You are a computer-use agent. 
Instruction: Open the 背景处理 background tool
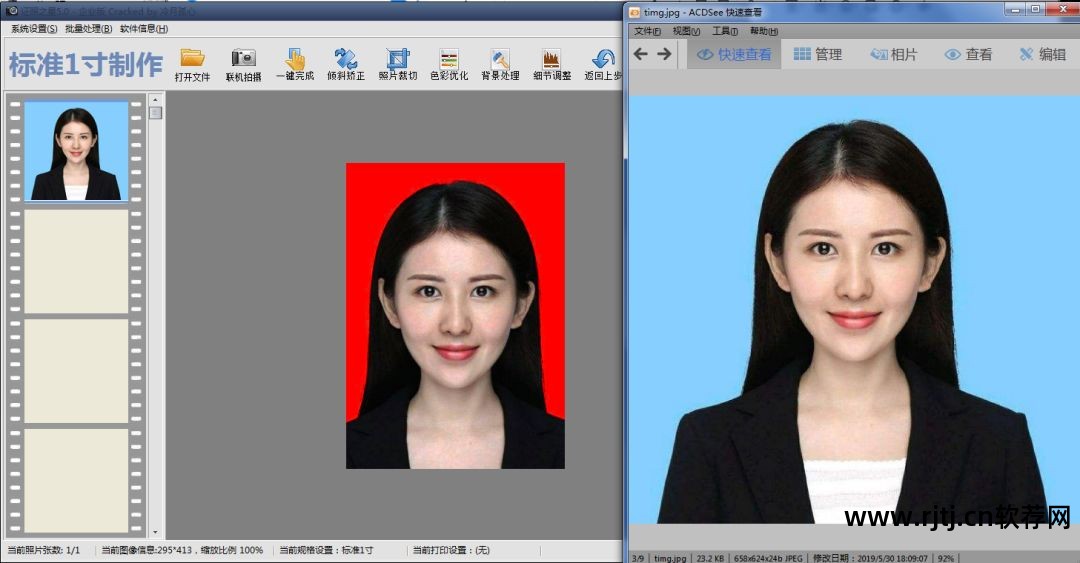pos(500,59)
